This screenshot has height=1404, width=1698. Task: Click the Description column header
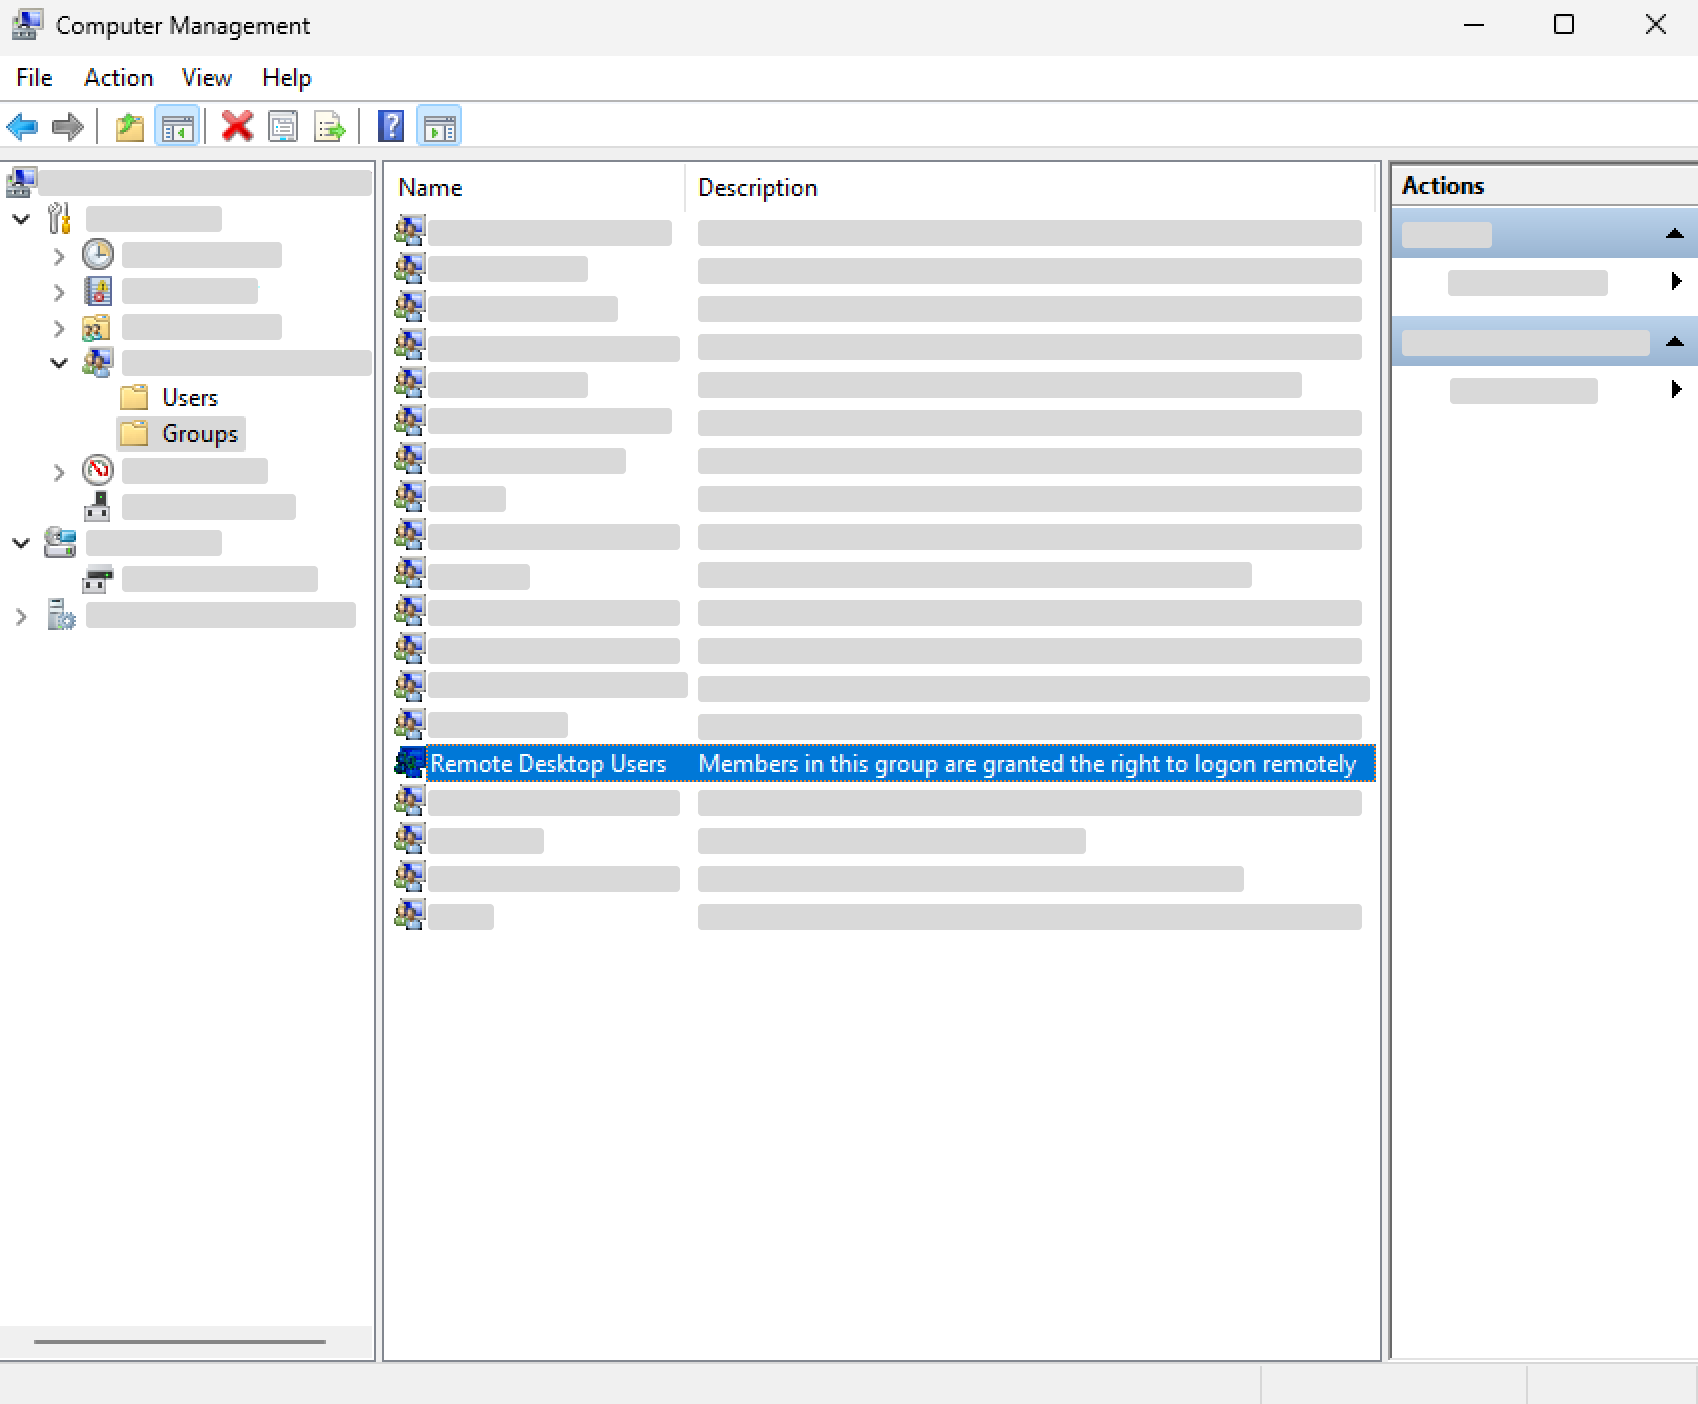point(757,188)
